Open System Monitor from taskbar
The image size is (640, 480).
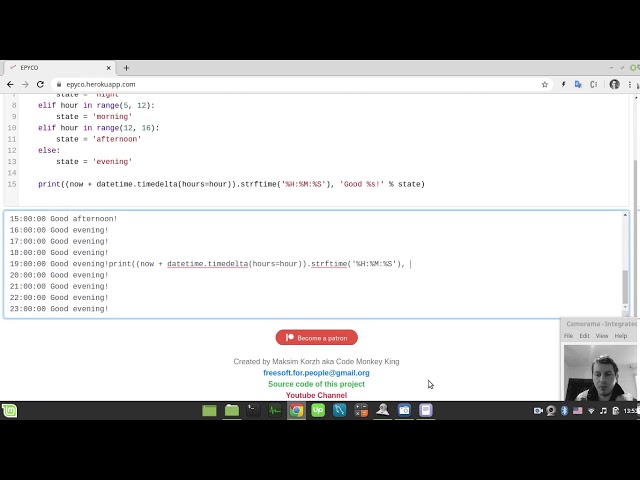pyautogui.click(x=275, y=410)
